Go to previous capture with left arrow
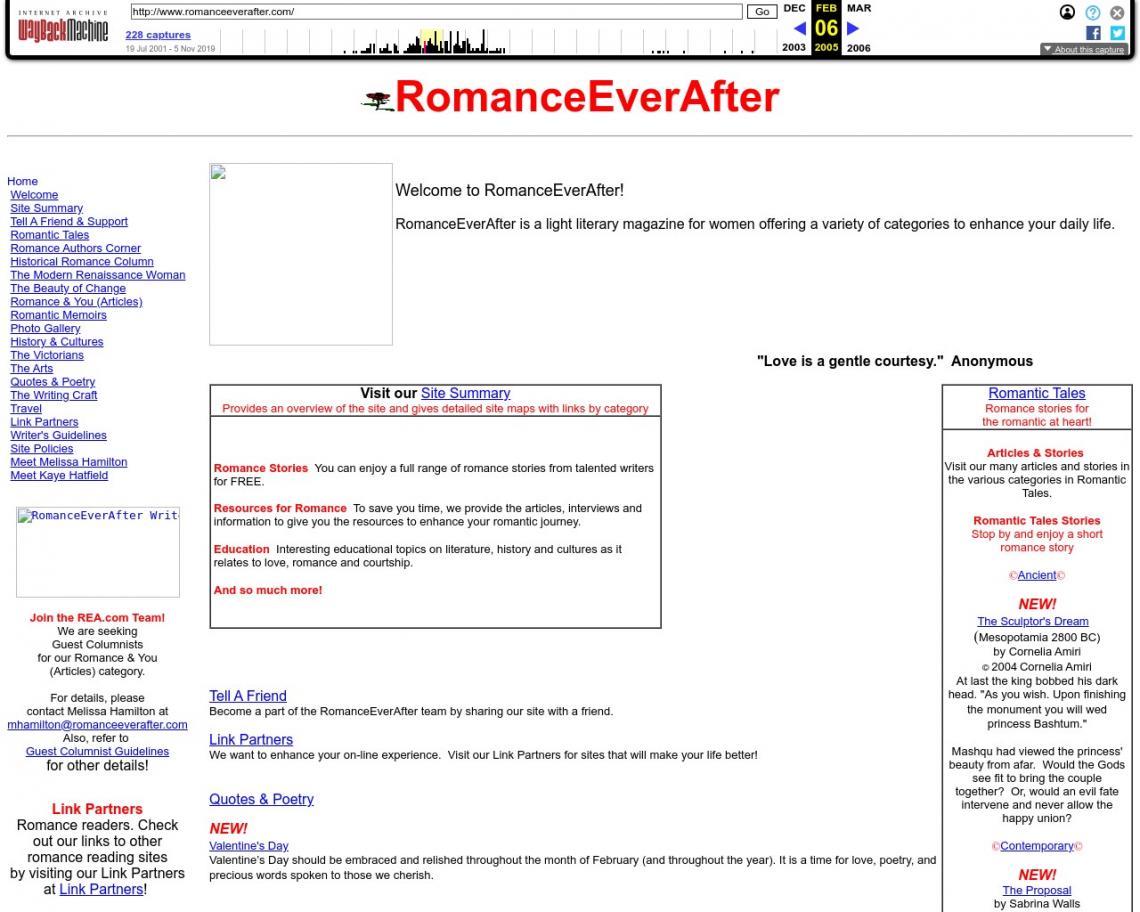The height and width of the screenshot is (912, 1140). (x=800, y=28)
